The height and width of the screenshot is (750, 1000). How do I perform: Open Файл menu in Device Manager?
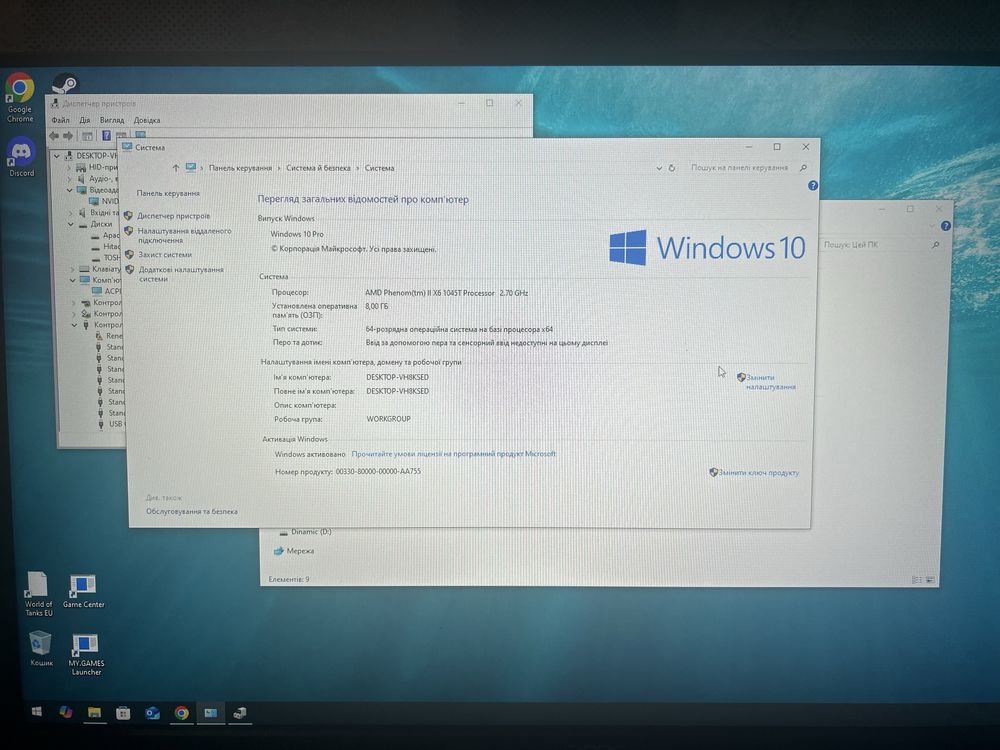(x=61, y=120)
